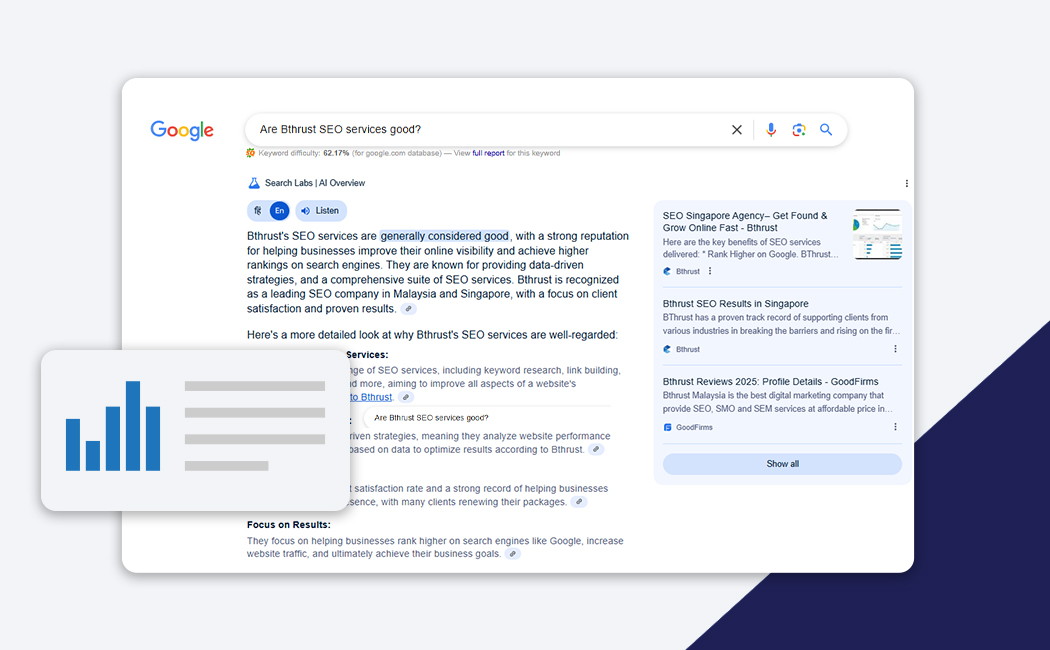Switch to the Hindi language toggle
1050x650 pixels.
click(x=258, y=211)
